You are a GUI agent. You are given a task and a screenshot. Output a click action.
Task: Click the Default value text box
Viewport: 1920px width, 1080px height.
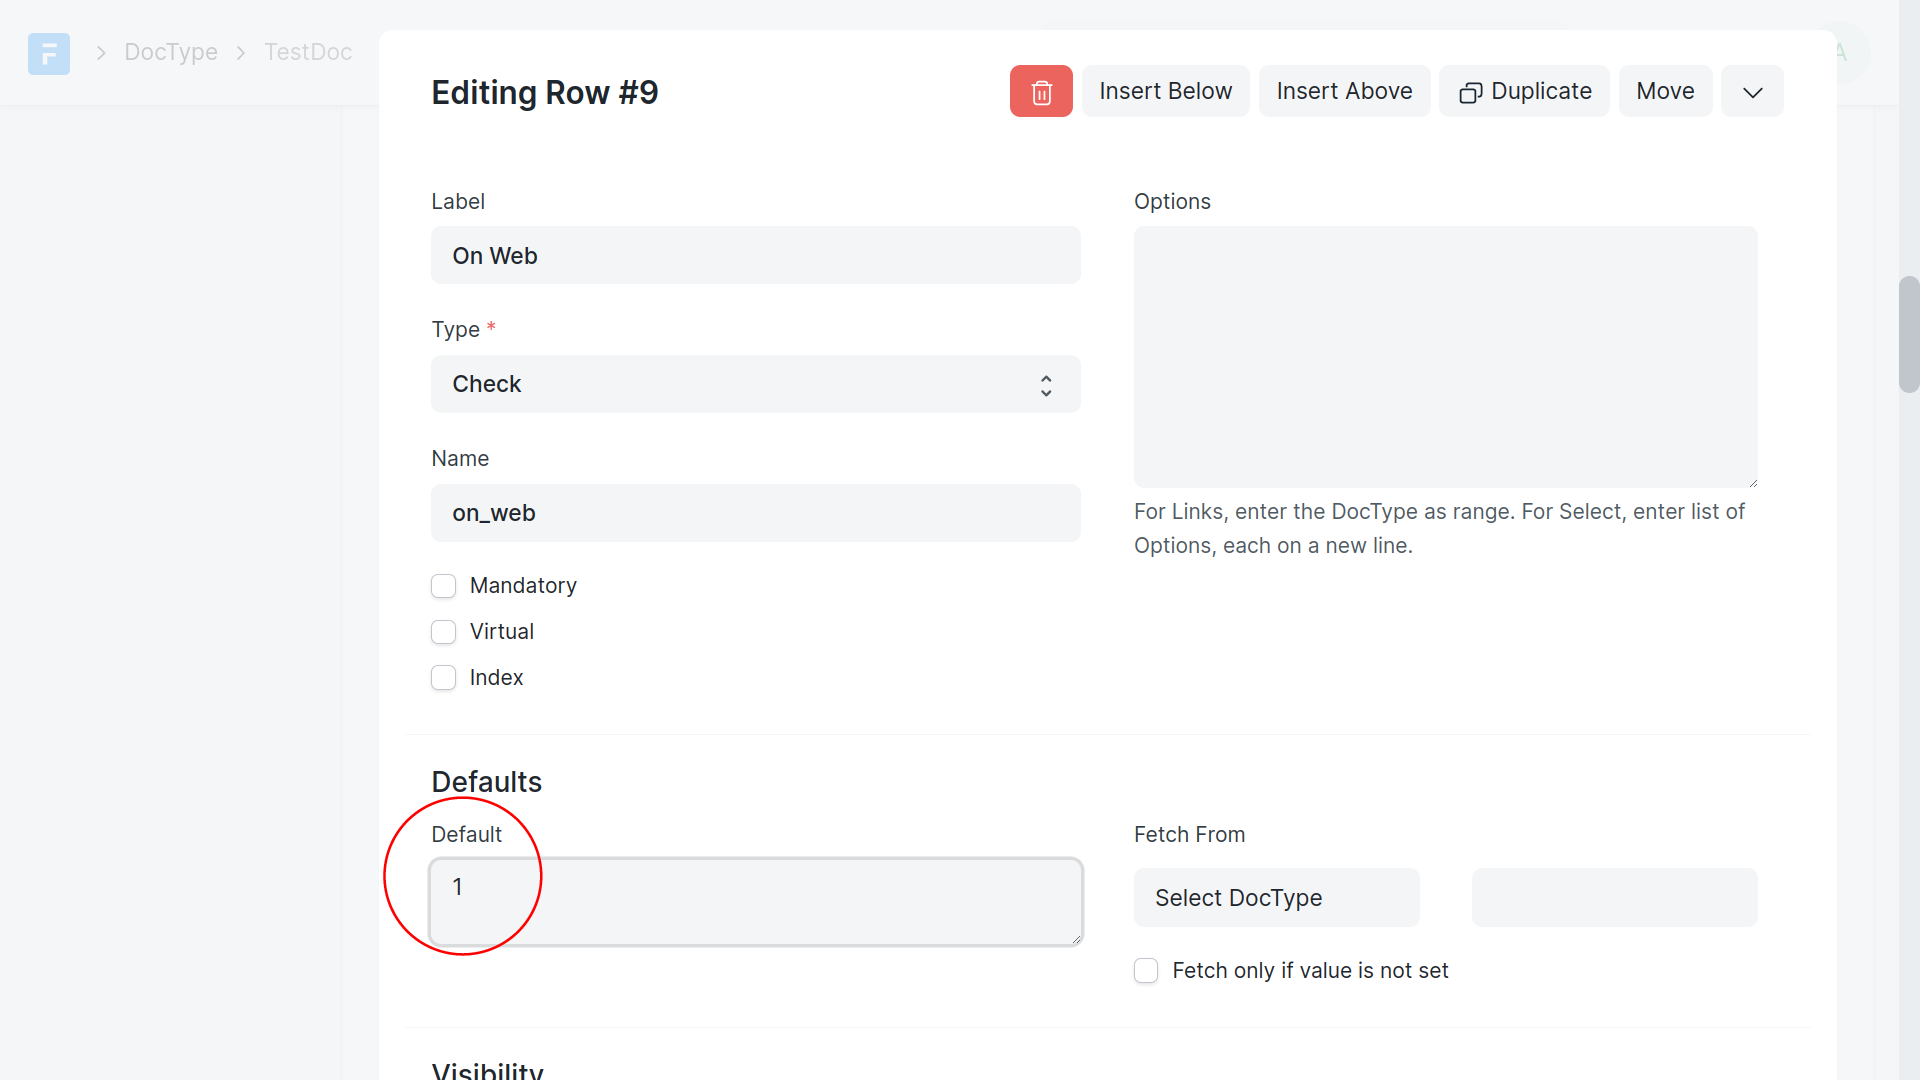coord(755,901)
